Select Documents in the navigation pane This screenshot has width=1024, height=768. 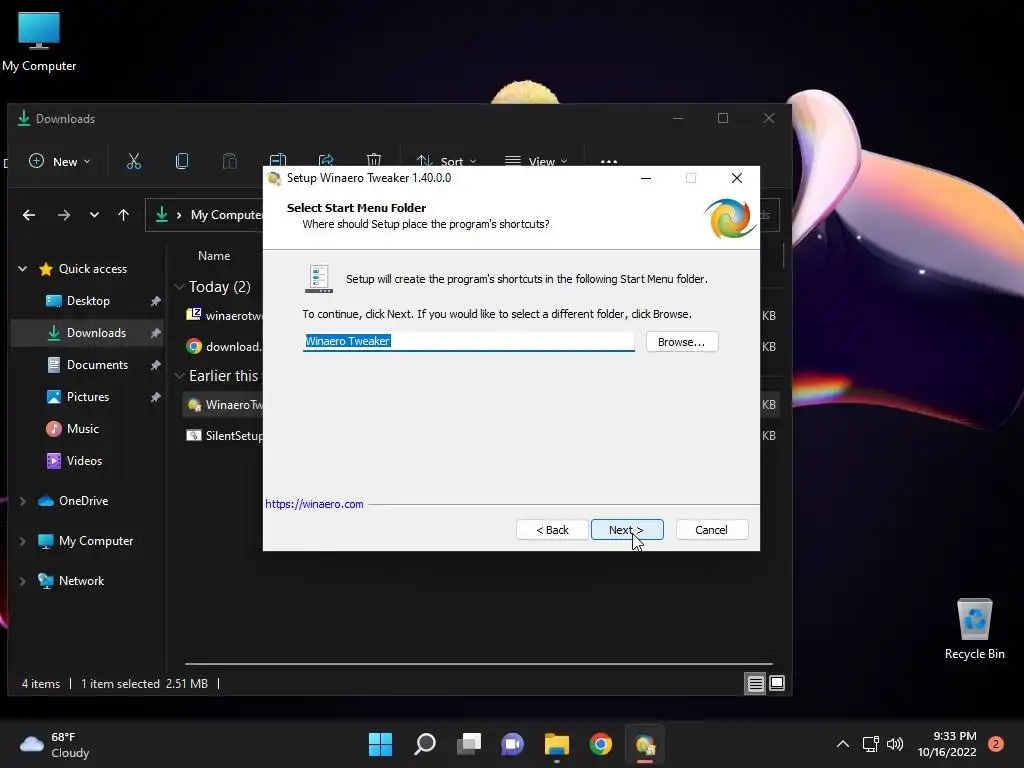(x=88, y=365)
